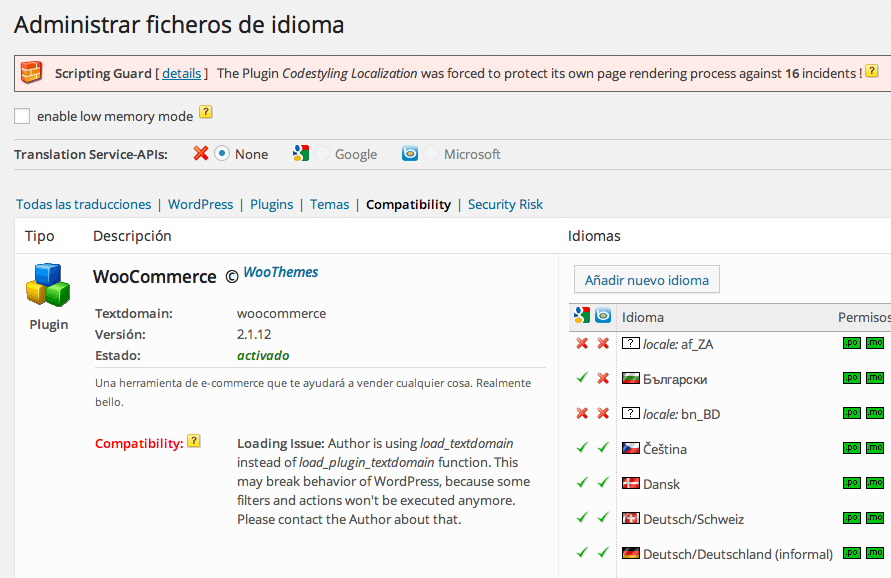
Task: Click Microsoft translator logo beside Microsoft option
Action: coord(410,153)
